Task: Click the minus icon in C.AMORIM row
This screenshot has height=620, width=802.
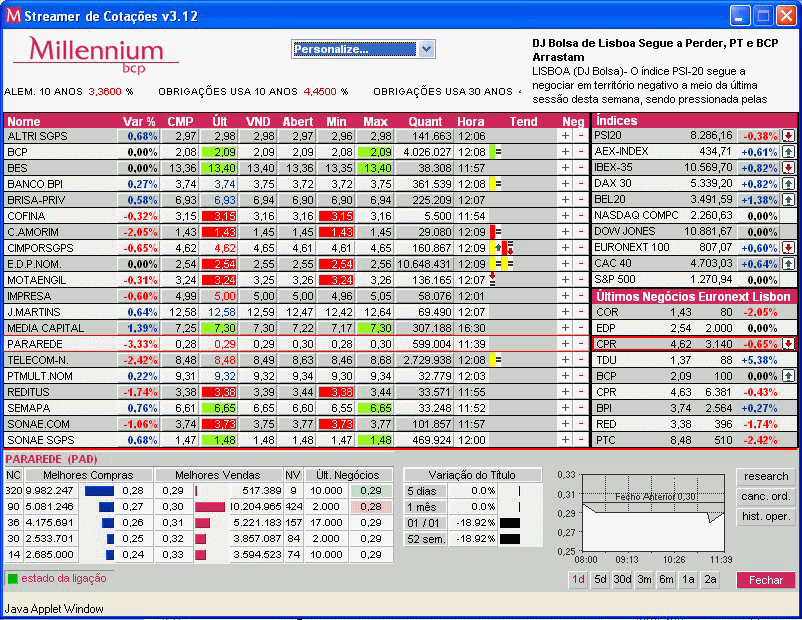Action: click(581, 232)
